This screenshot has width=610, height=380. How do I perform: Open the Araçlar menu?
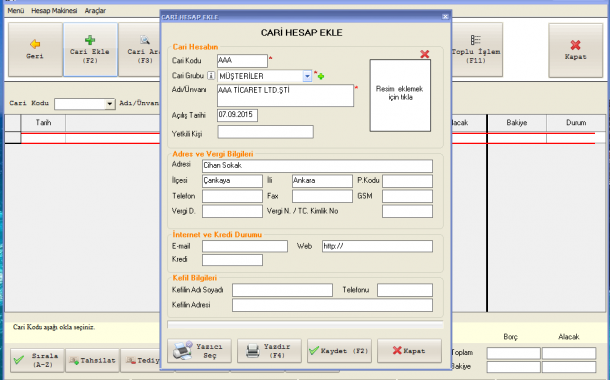(95, 11)
